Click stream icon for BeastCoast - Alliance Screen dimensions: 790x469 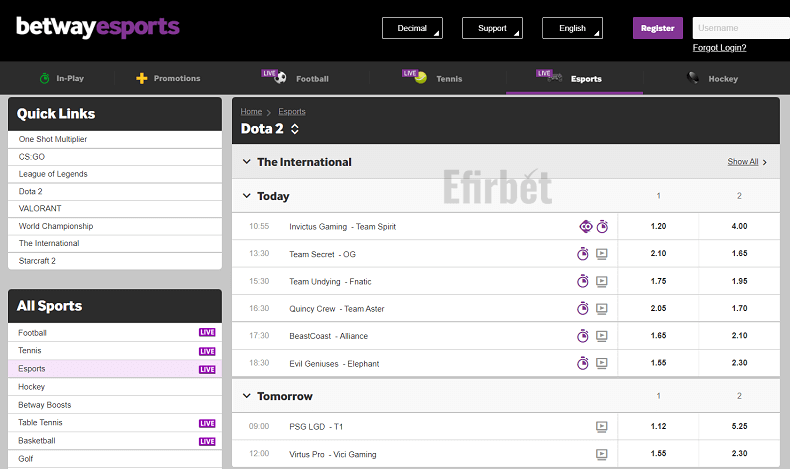(x=602, y=336)
